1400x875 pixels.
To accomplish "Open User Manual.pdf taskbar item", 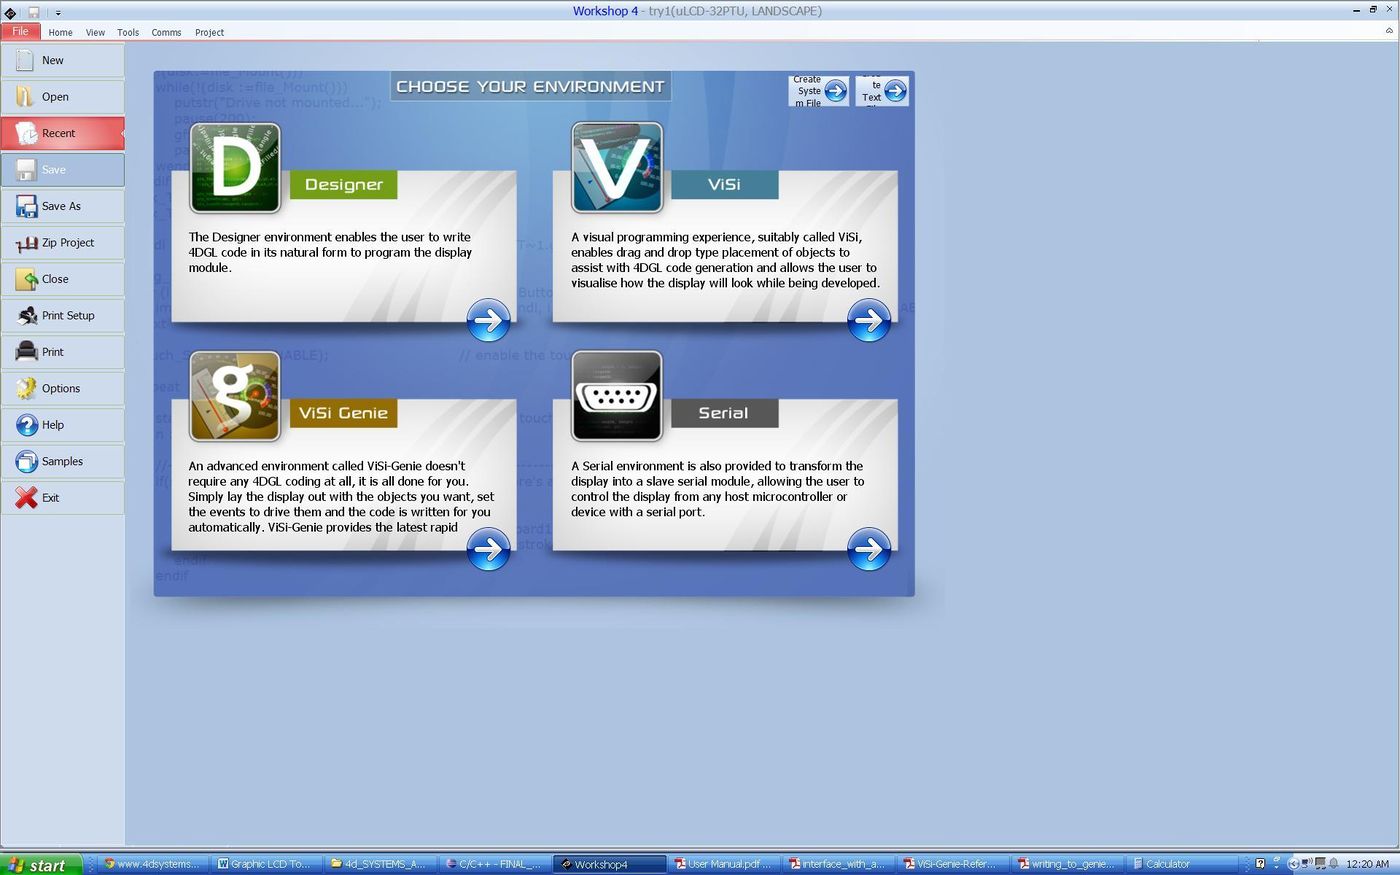I will tap(726, 864).
